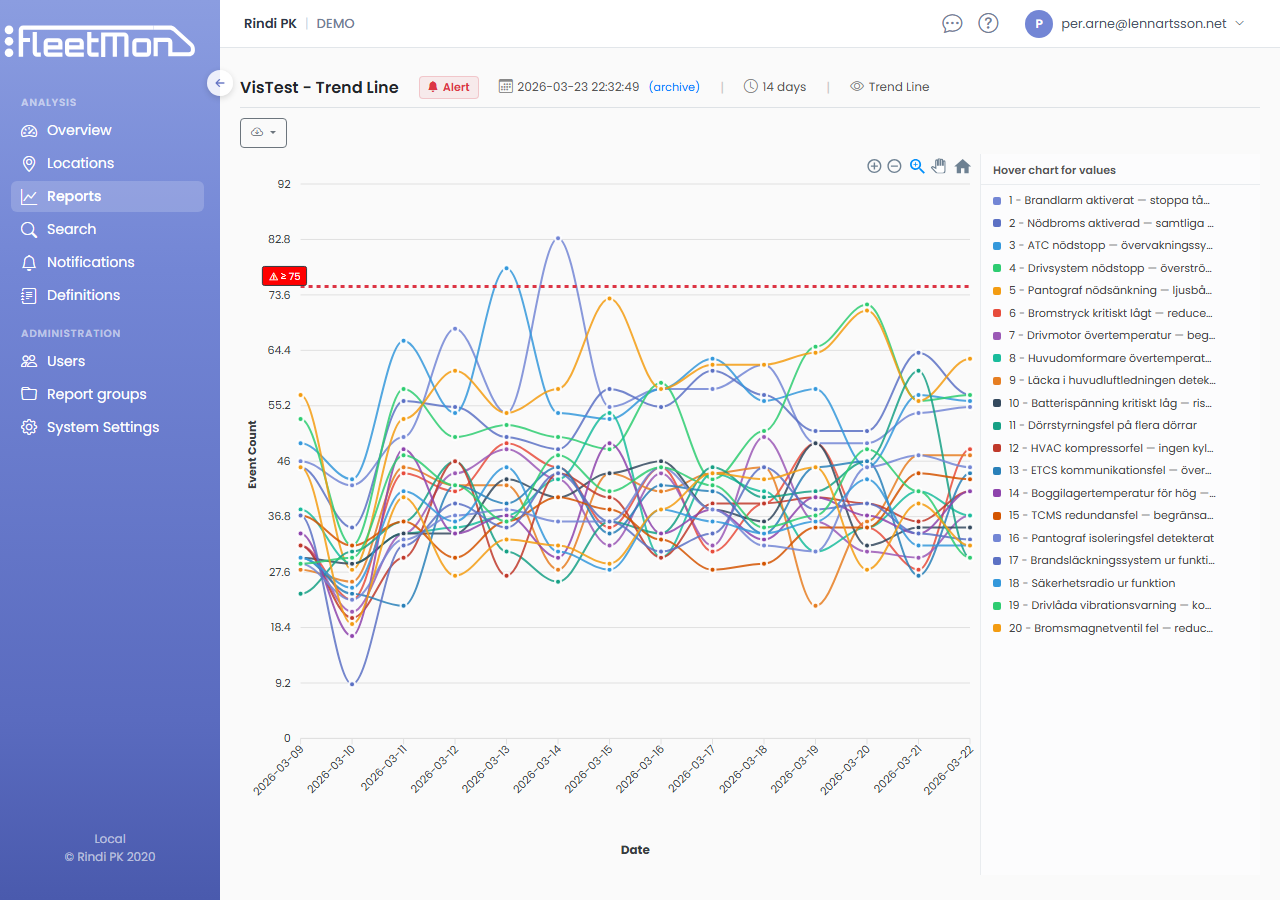Open the cloud download export dropdown

263,132
